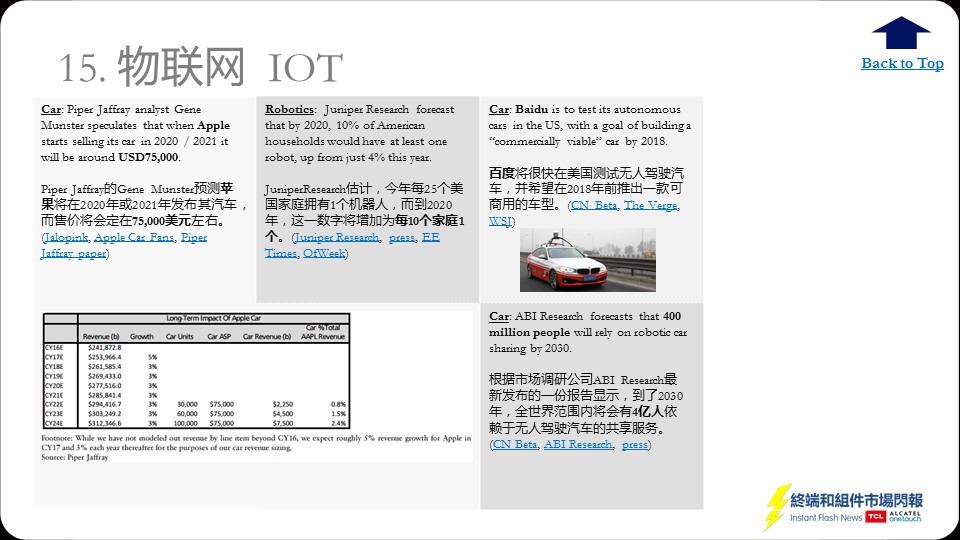Click the 400 million people text
Screen dimensions: 960x540
(x=585, y=324)
